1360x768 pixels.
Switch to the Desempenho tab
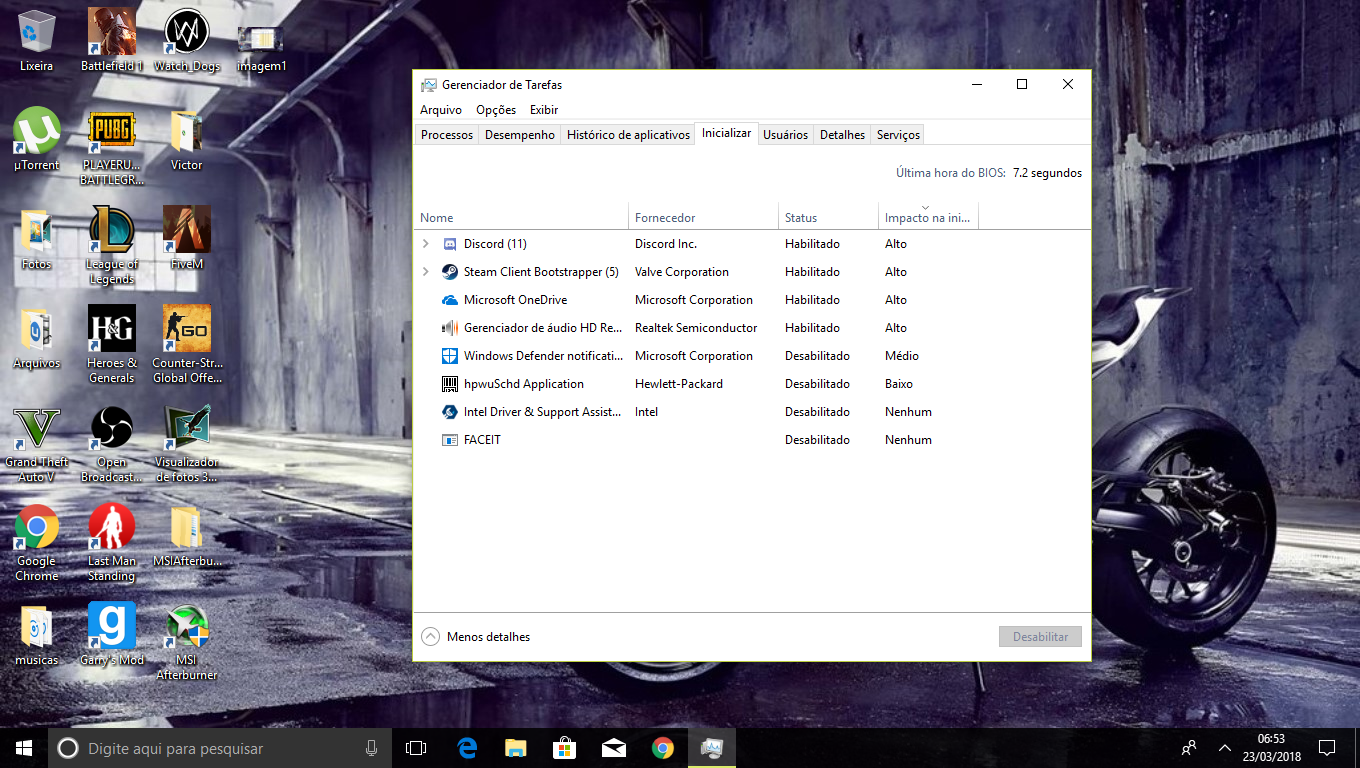(520, 135)
